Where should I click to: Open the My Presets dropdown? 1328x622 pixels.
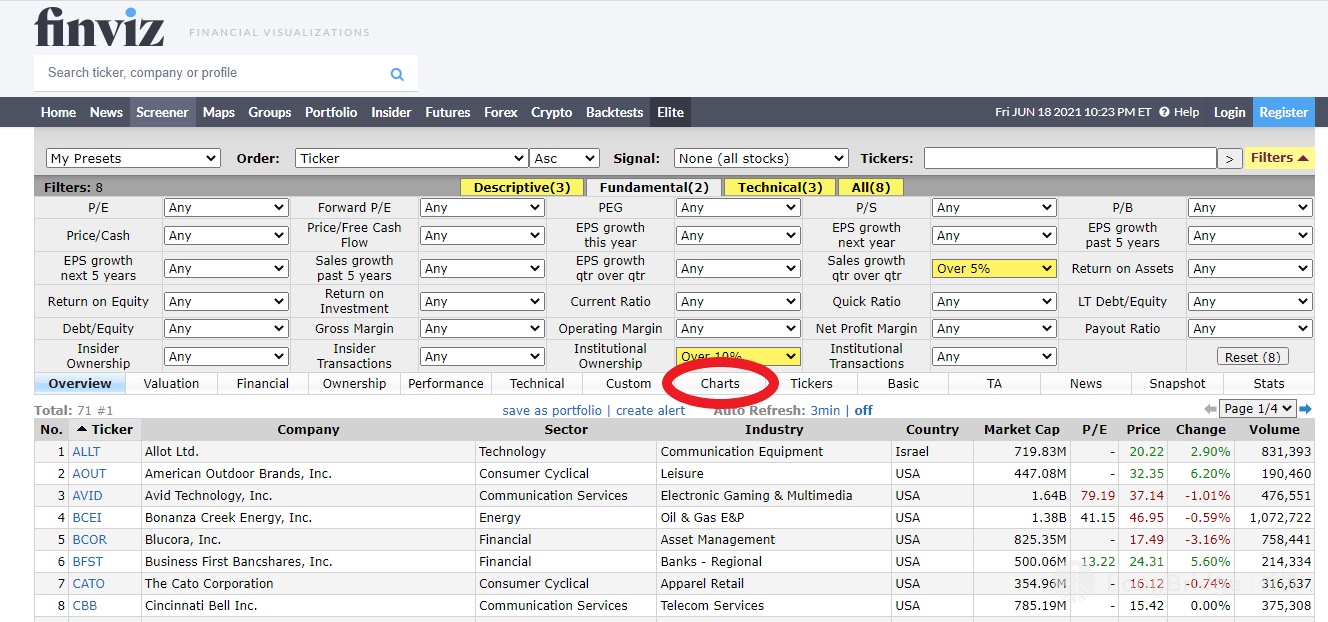pos(133,158)
